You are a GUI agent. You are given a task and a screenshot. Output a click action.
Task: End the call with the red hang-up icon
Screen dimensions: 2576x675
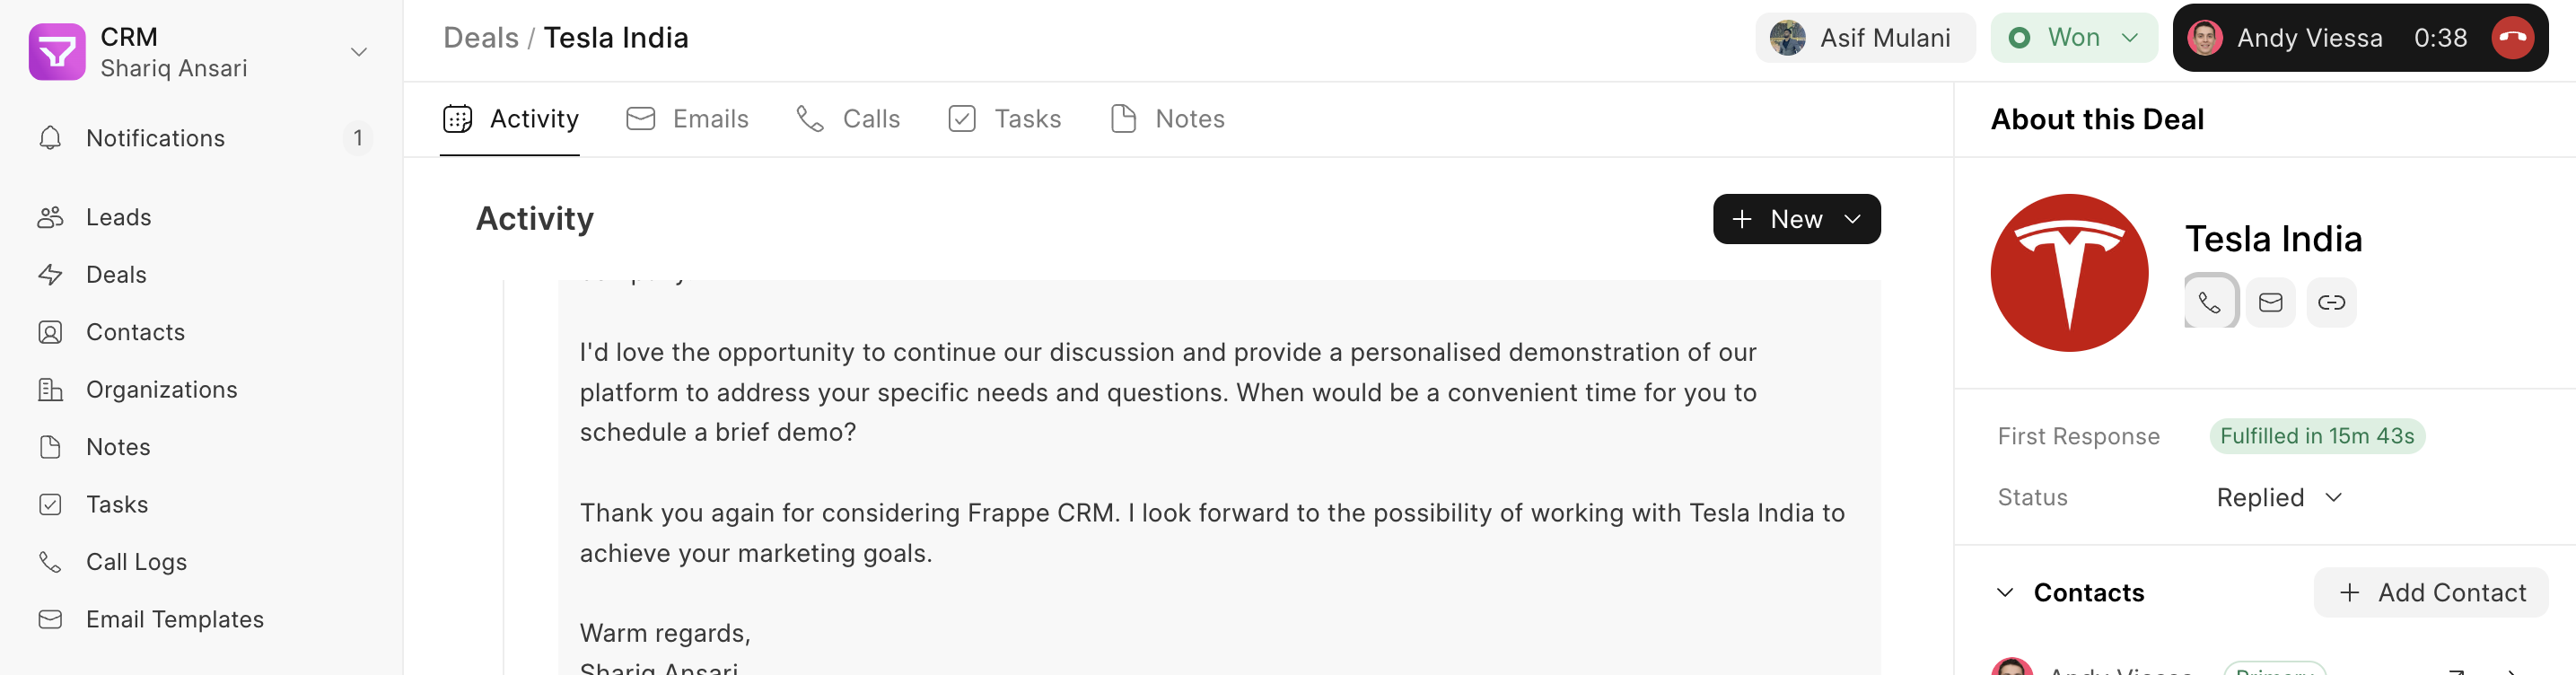pyautogui.click(x=2512, y=38)
